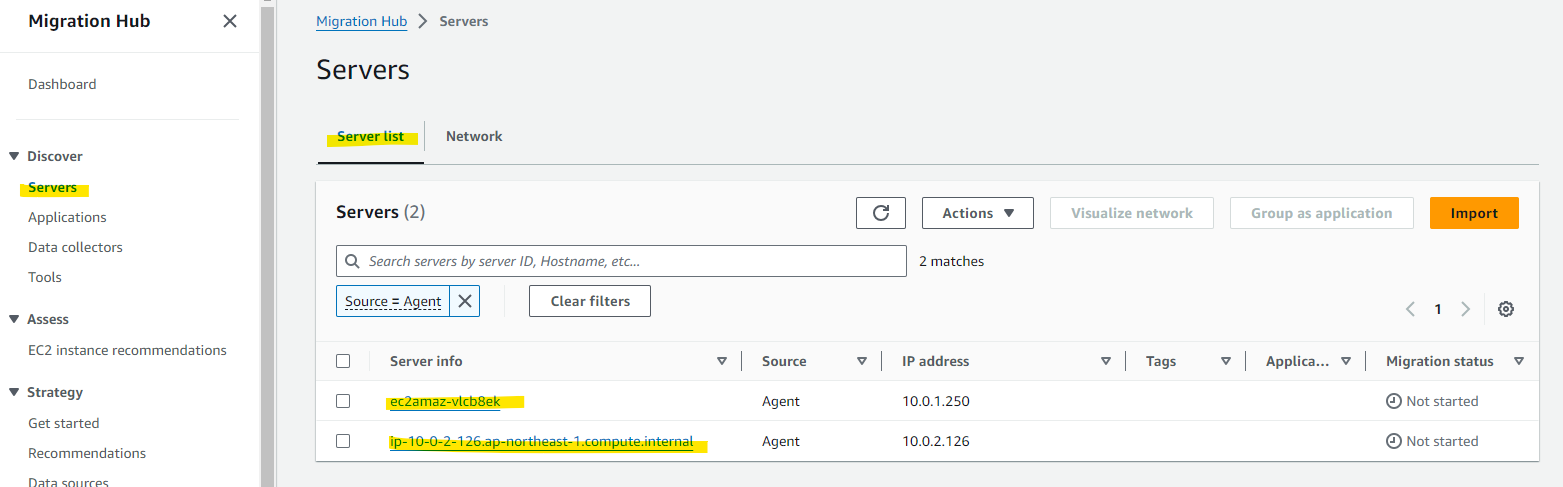Open Migration Hub breadcrumb link

(361, 21)
